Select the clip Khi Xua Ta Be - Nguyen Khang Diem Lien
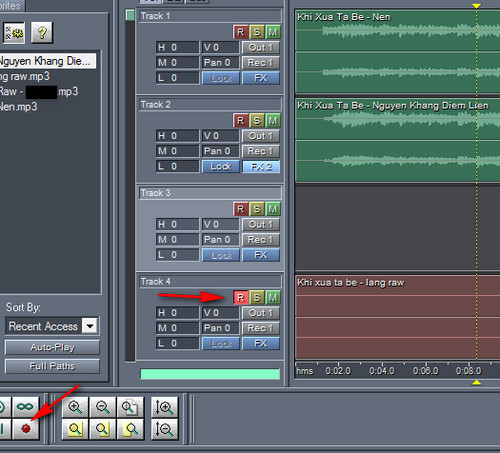 coord(397,140)
